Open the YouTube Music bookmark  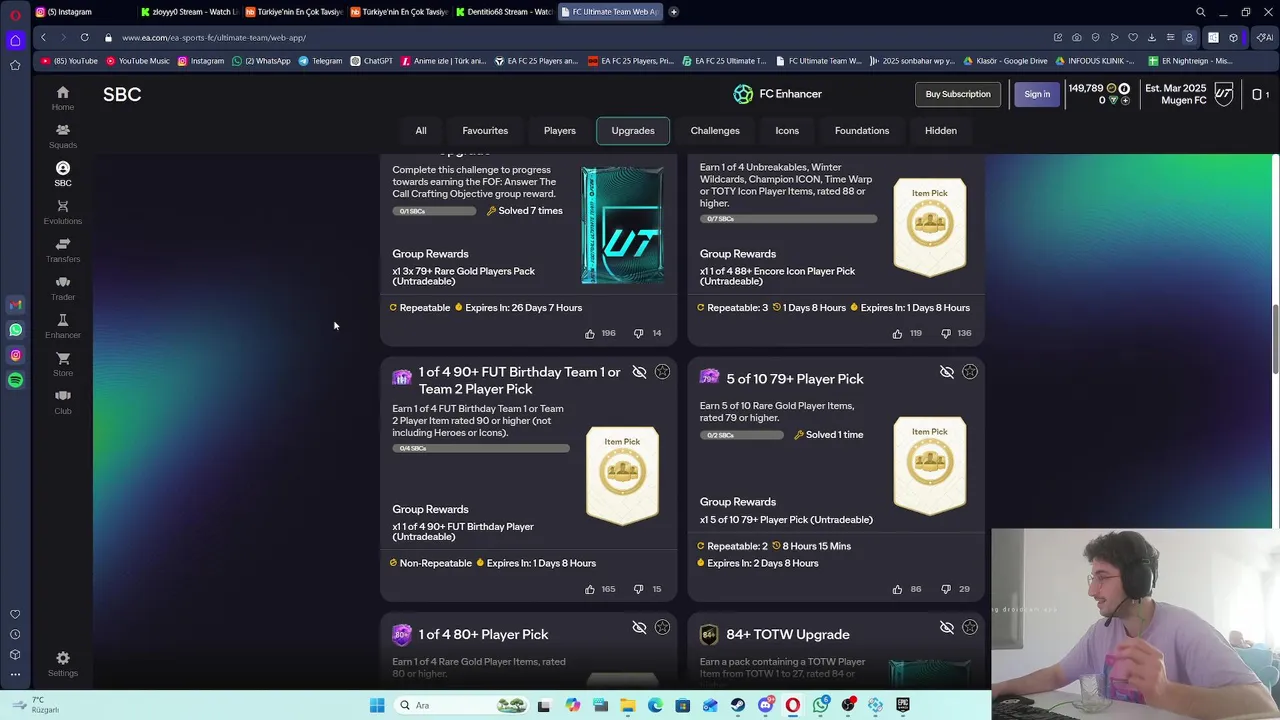[x=138, y=61]
